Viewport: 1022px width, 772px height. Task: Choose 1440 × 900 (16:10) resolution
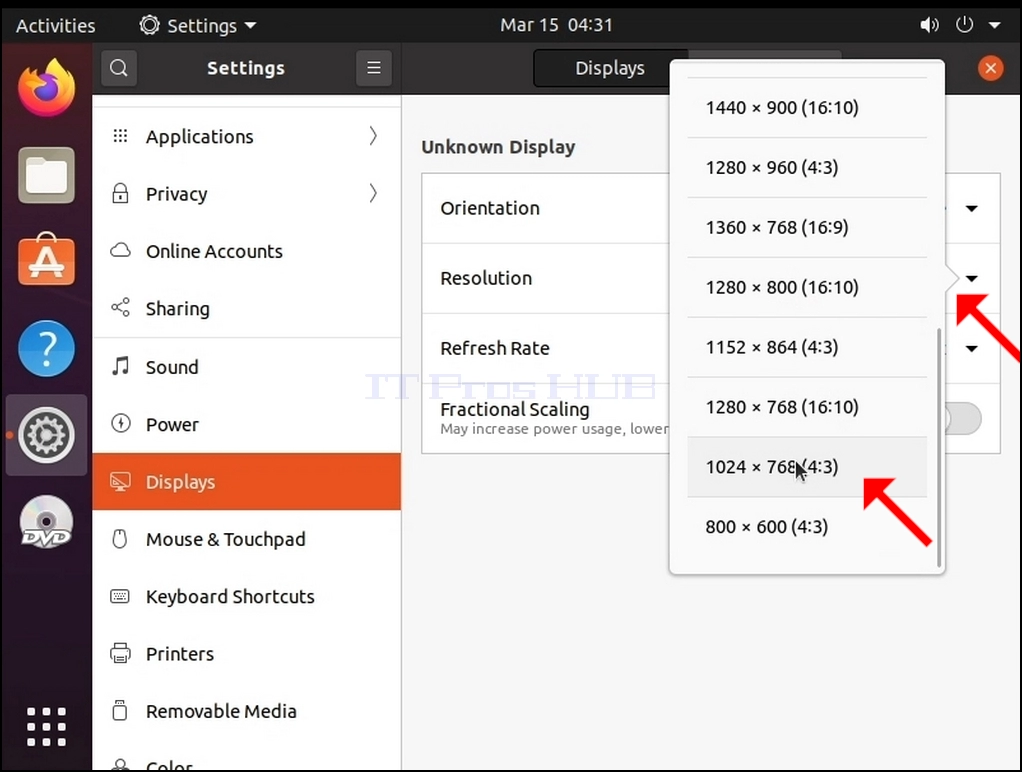pos(807,108)
